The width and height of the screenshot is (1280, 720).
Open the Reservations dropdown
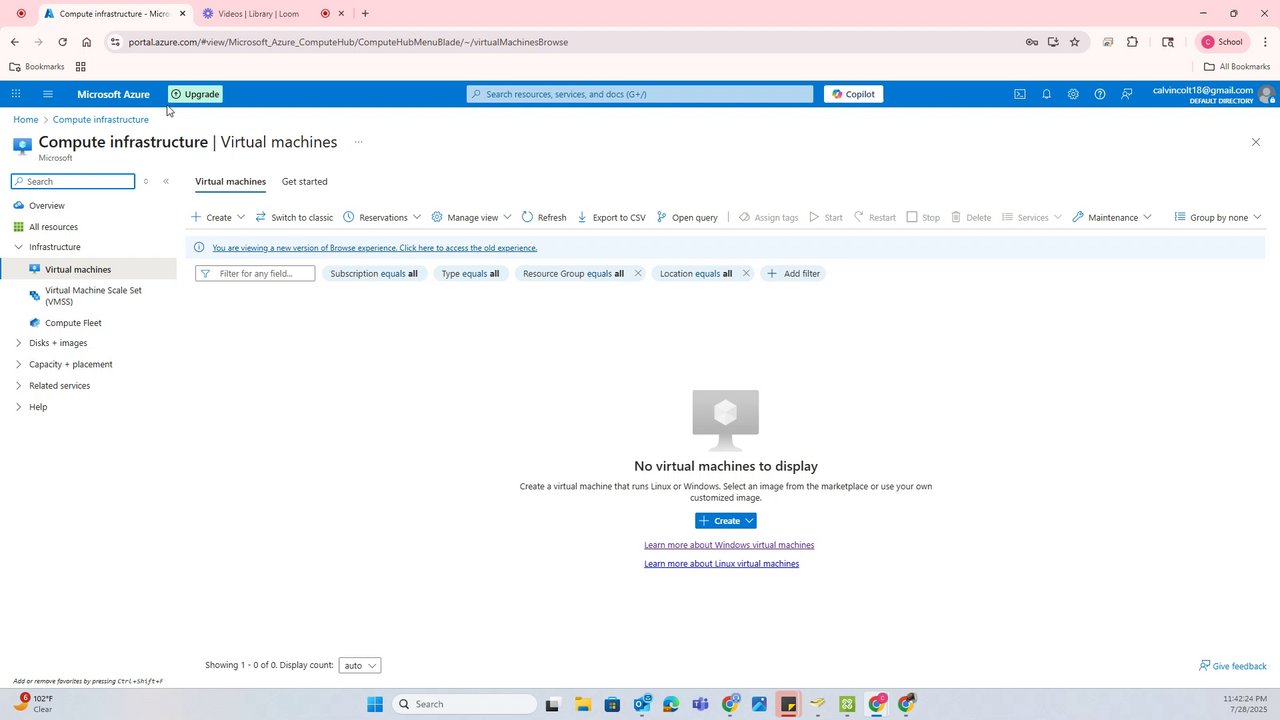[x=382, y=217]
